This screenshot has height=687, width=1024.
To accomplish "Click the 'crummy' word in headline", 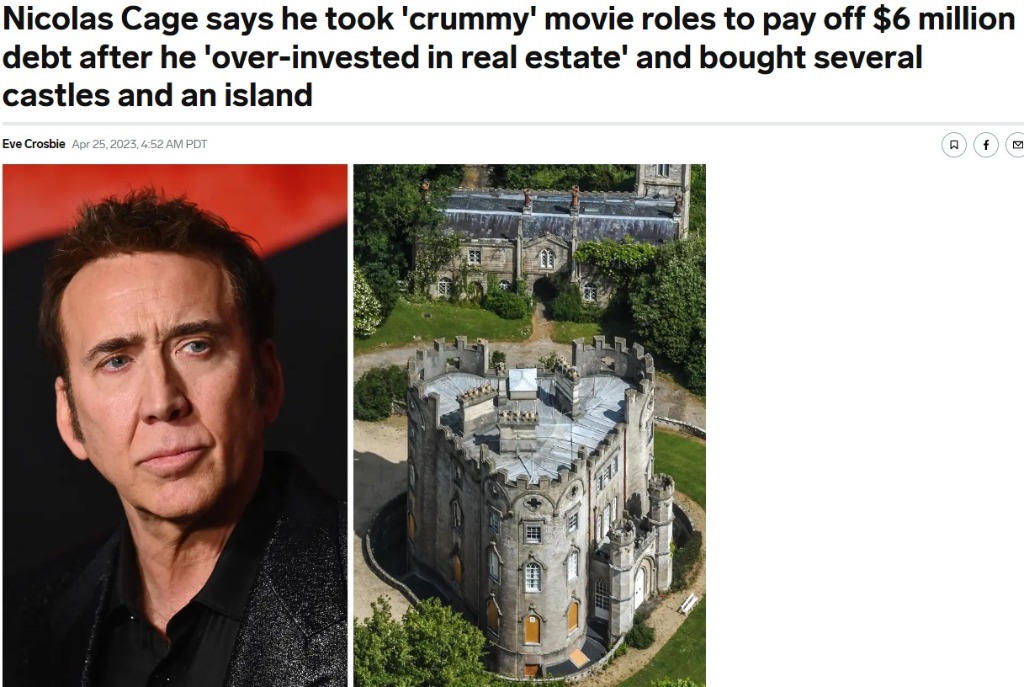I will pyautogui.click(x=467, y=20).
